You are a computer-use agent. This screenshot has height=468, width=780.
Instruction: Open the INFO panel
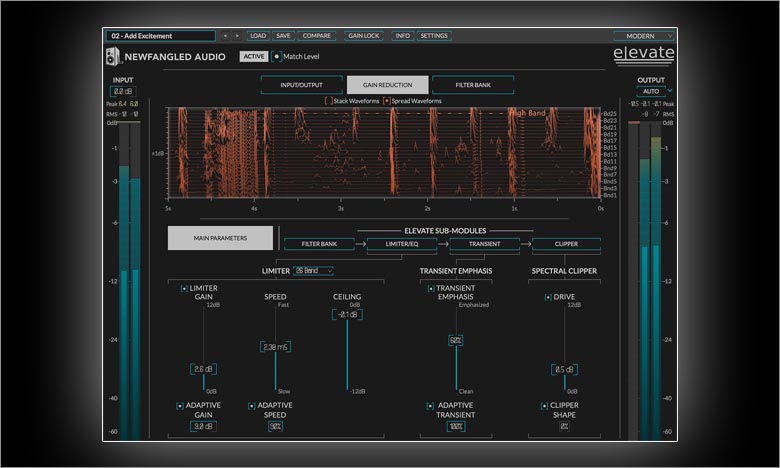(x=402, y=36)
